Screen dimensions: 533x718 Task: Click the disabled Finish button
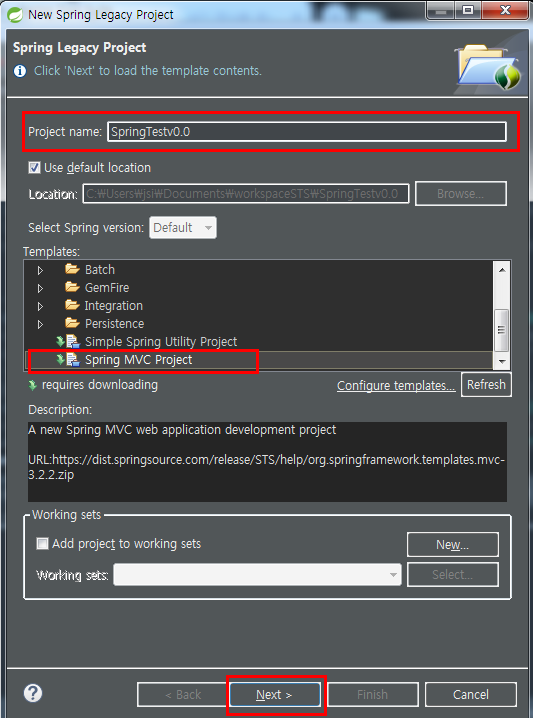click(373, 695)
